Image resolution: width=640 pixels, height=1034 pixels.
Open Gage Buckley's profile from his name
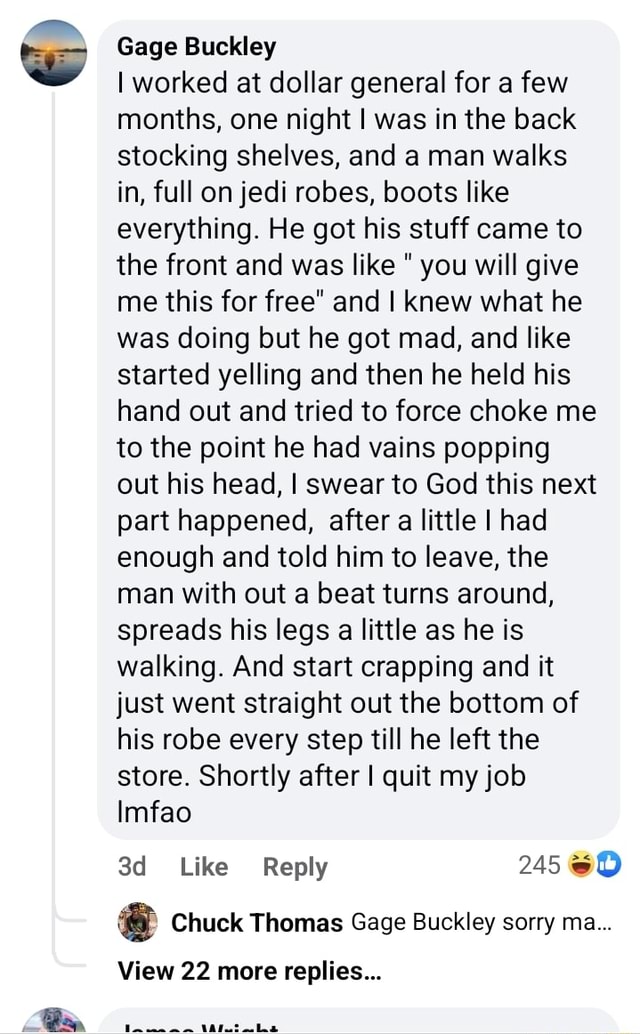[195, 45]
